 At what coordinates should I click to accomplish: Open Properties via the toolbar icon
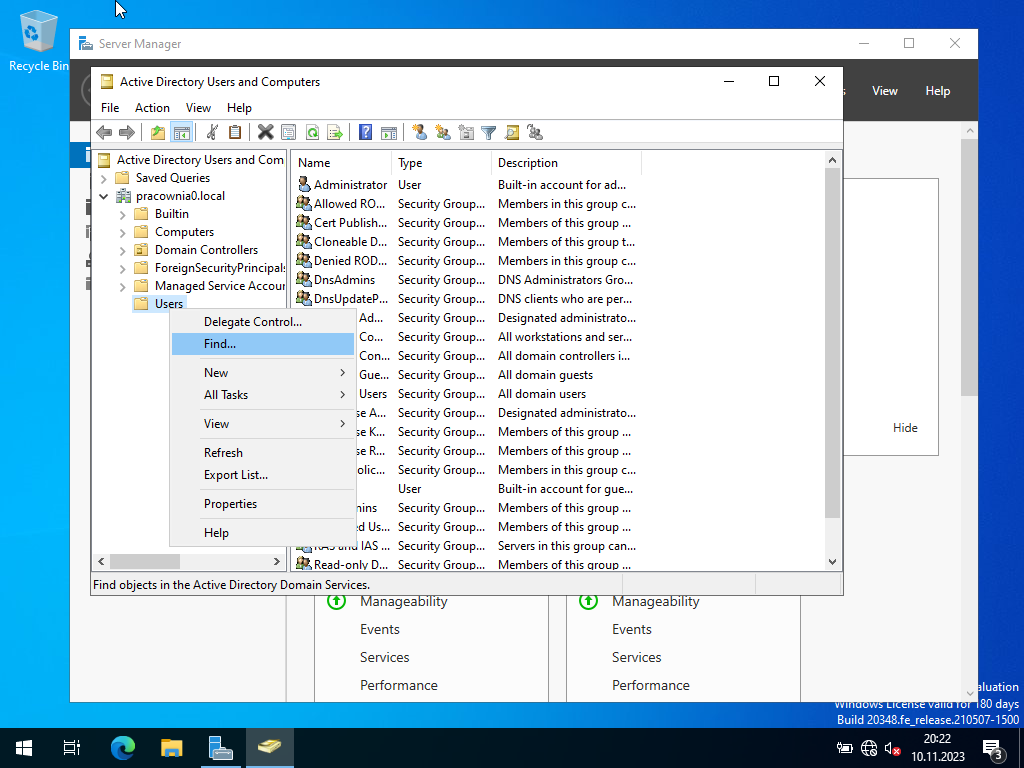click(289, 133)
